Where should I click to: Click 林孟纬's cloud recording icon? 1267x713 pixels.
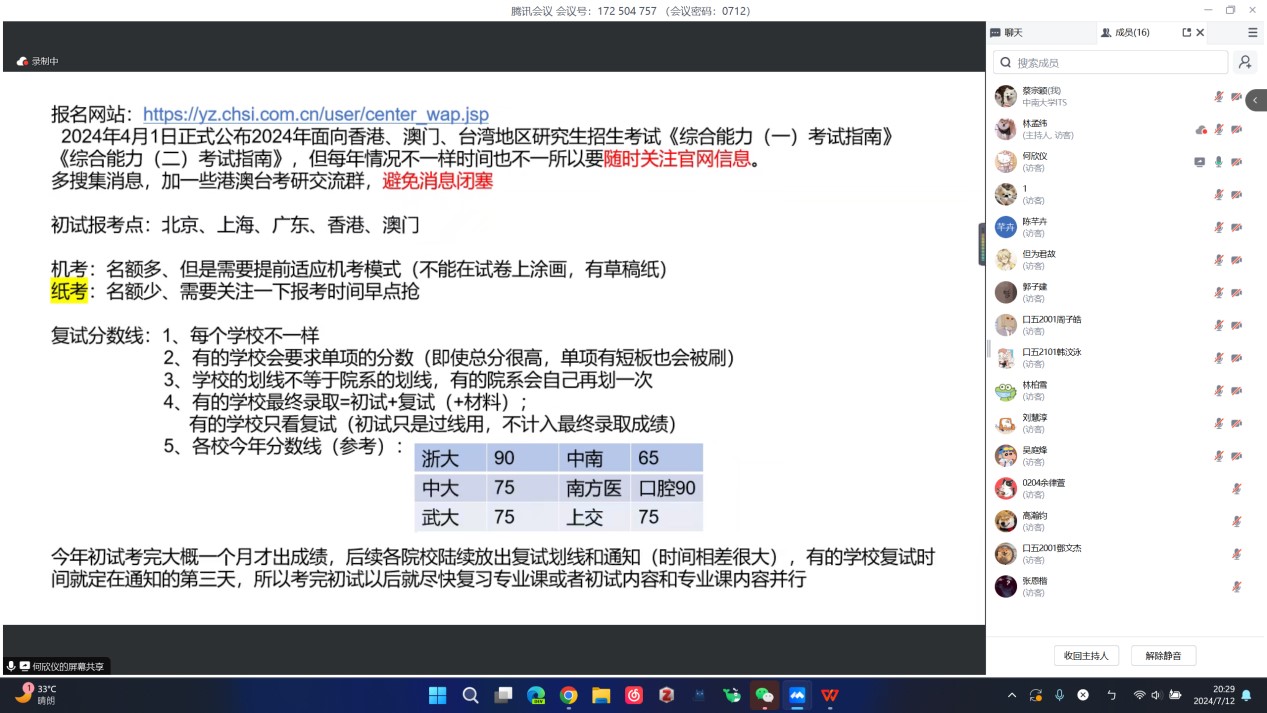(1200, 130)
